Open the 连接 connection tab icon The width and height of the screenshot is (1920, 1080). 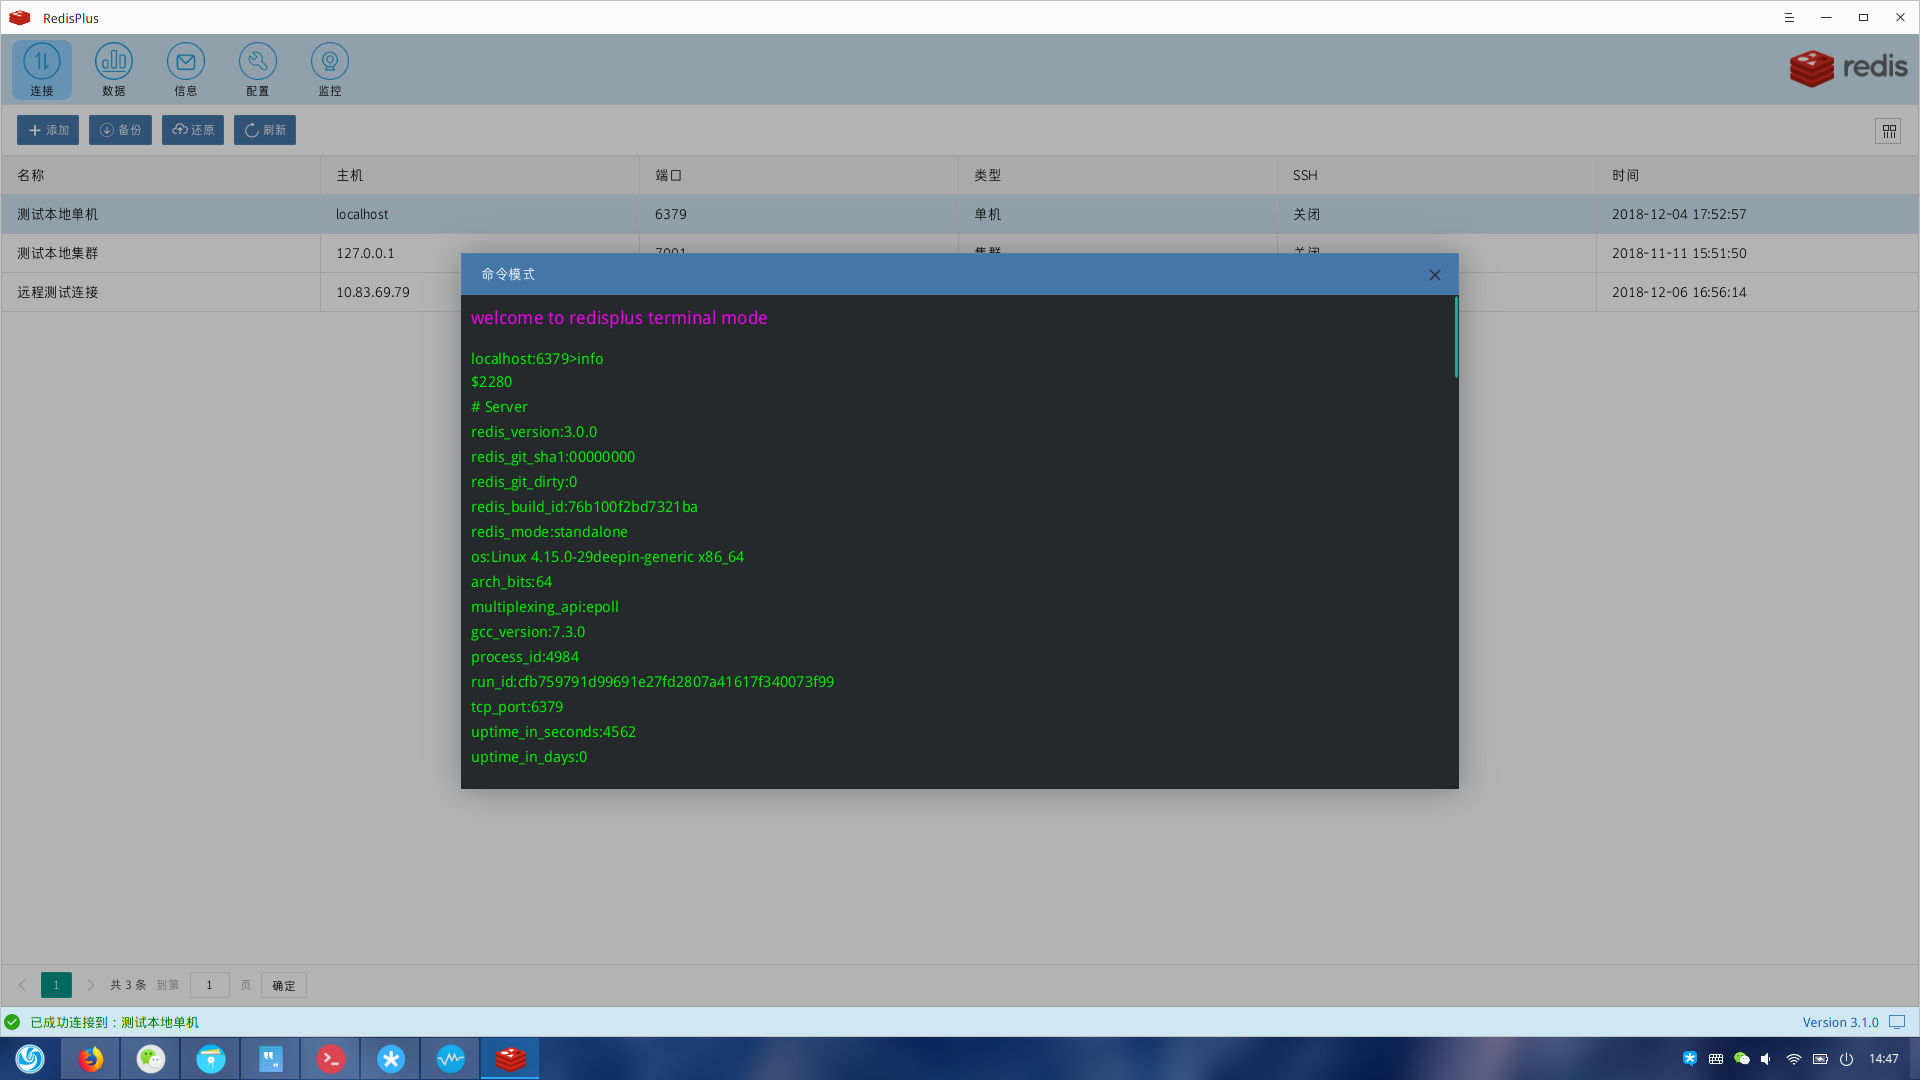coord(41,69)
